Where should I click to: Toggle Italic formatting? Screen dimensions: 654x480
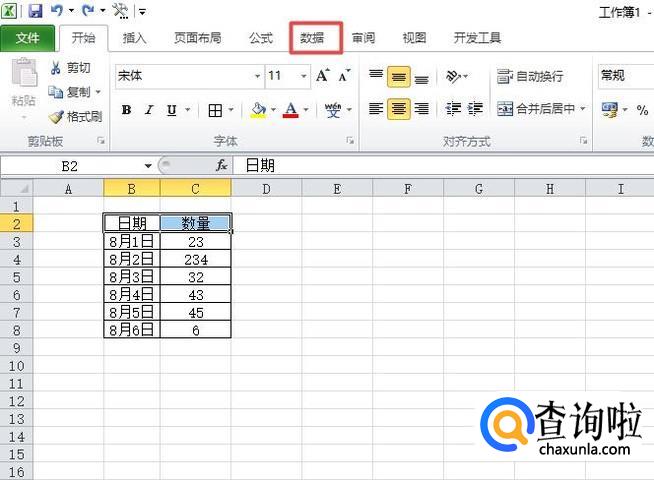[149, 110]
